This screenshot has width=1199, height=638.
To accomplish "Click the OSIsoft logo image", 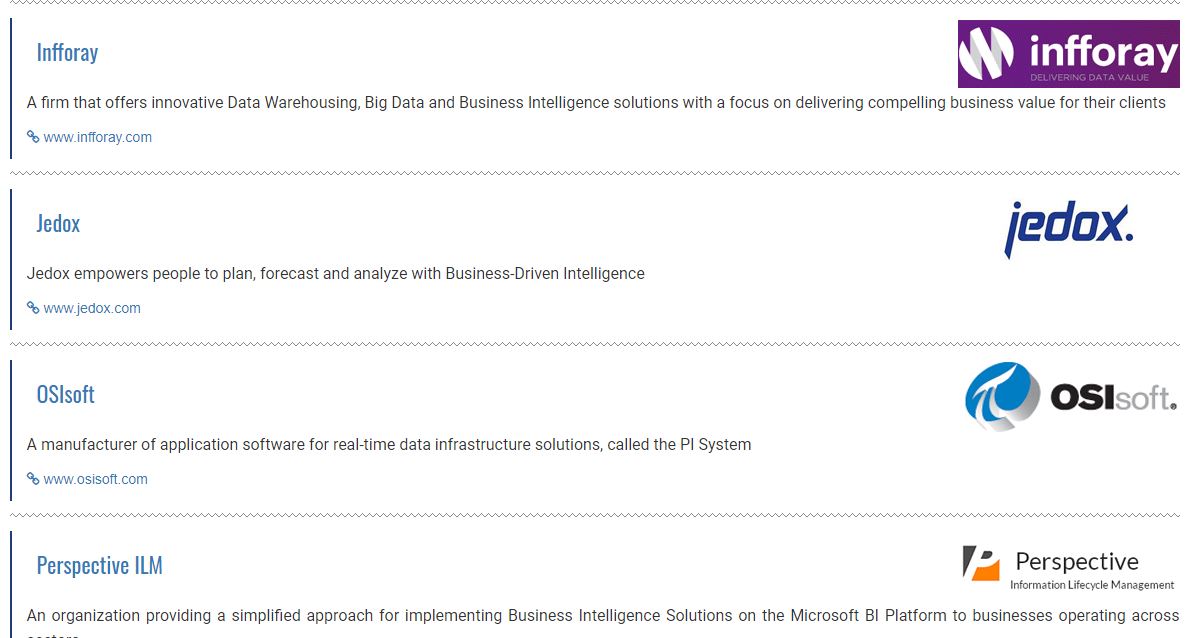I will click(1070, 397).
